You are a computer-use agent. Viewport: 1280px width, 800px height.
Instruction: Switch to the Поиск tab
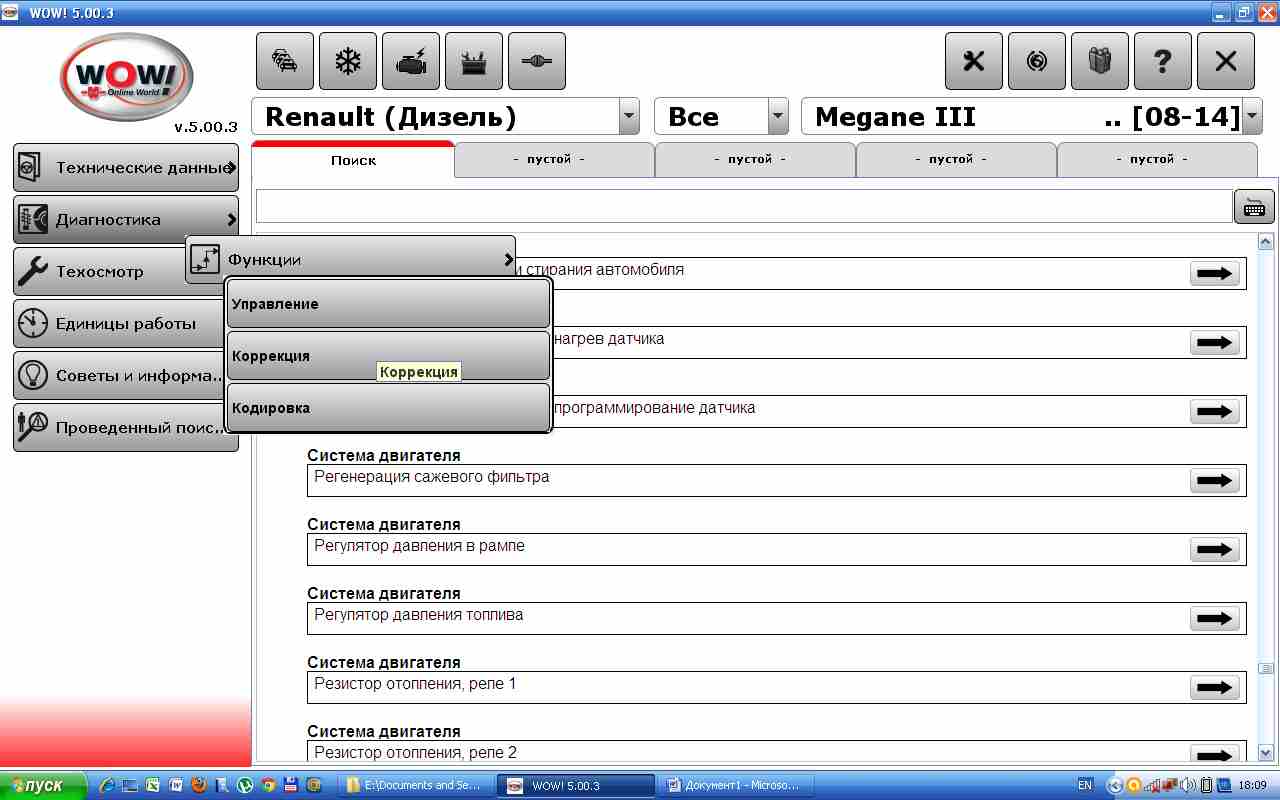353,160
